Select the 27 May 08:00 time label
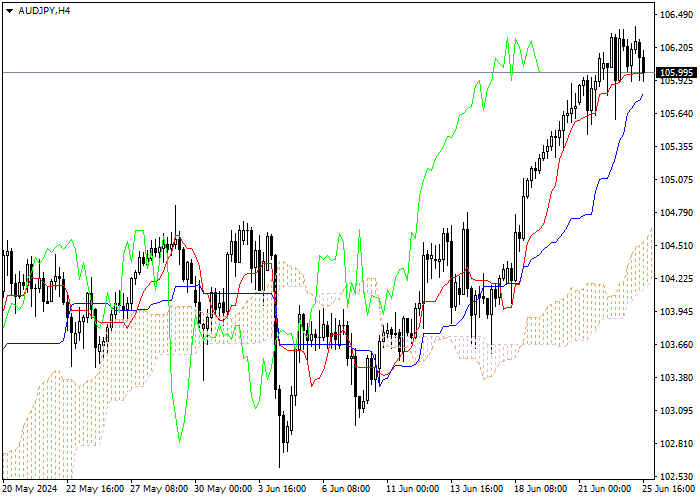 pyautogui.click(x=160, y=489)
